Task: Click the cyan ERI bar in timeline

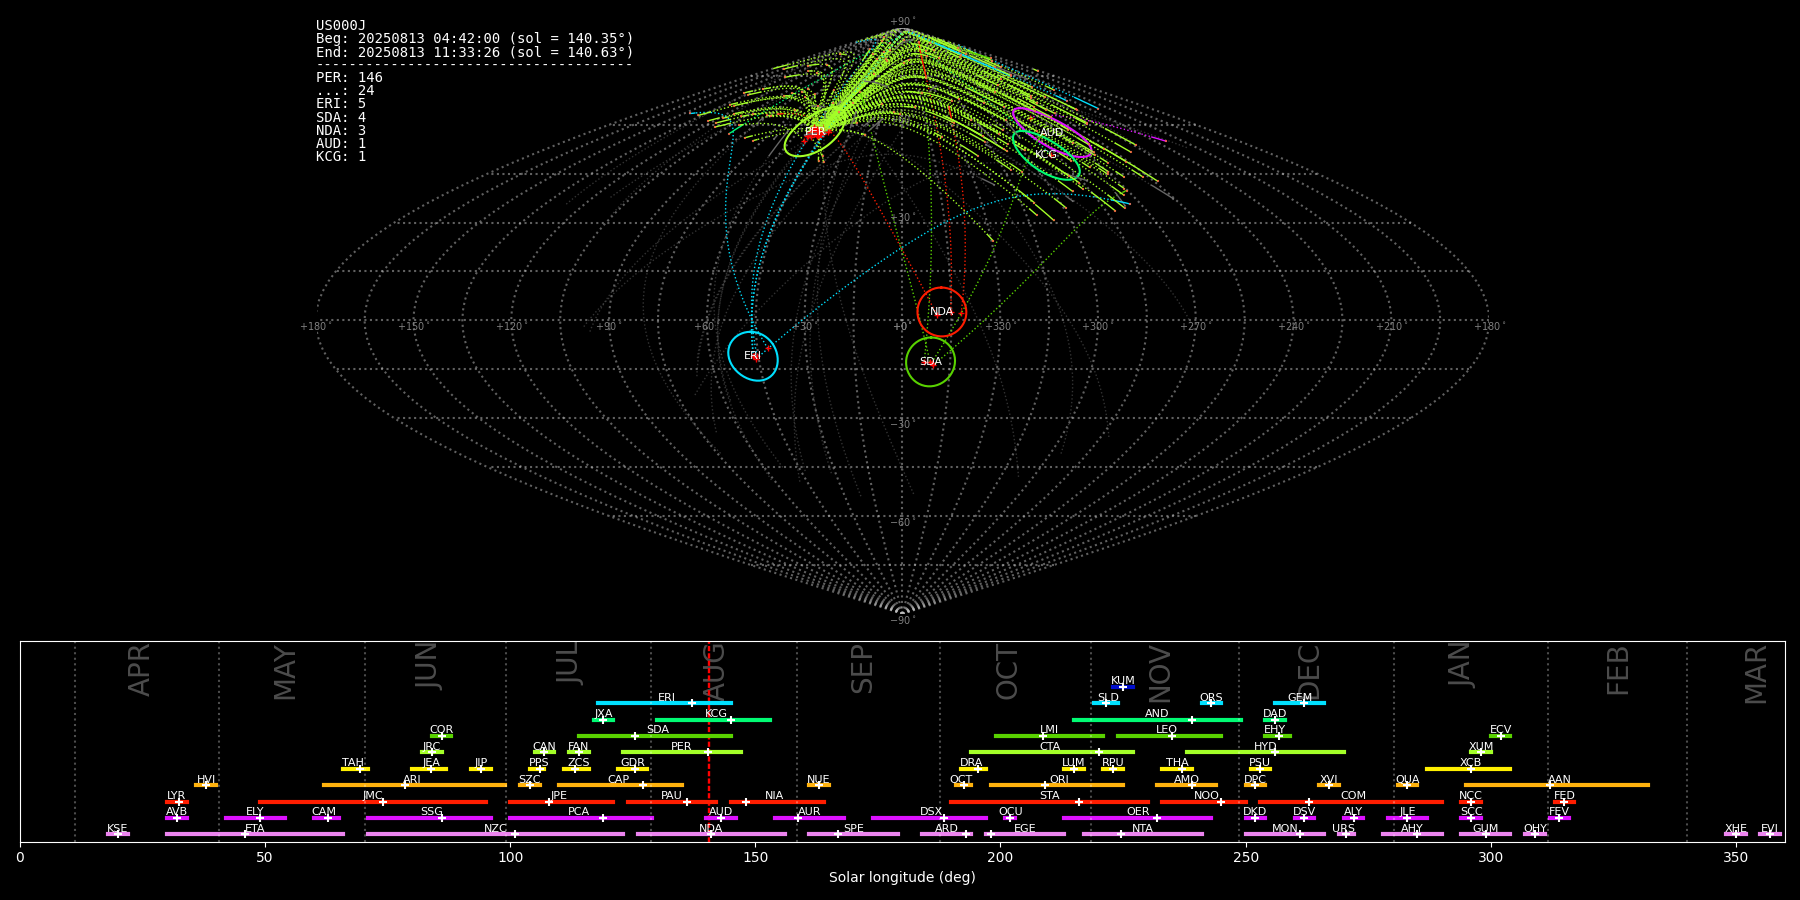Action: point(664,703)
